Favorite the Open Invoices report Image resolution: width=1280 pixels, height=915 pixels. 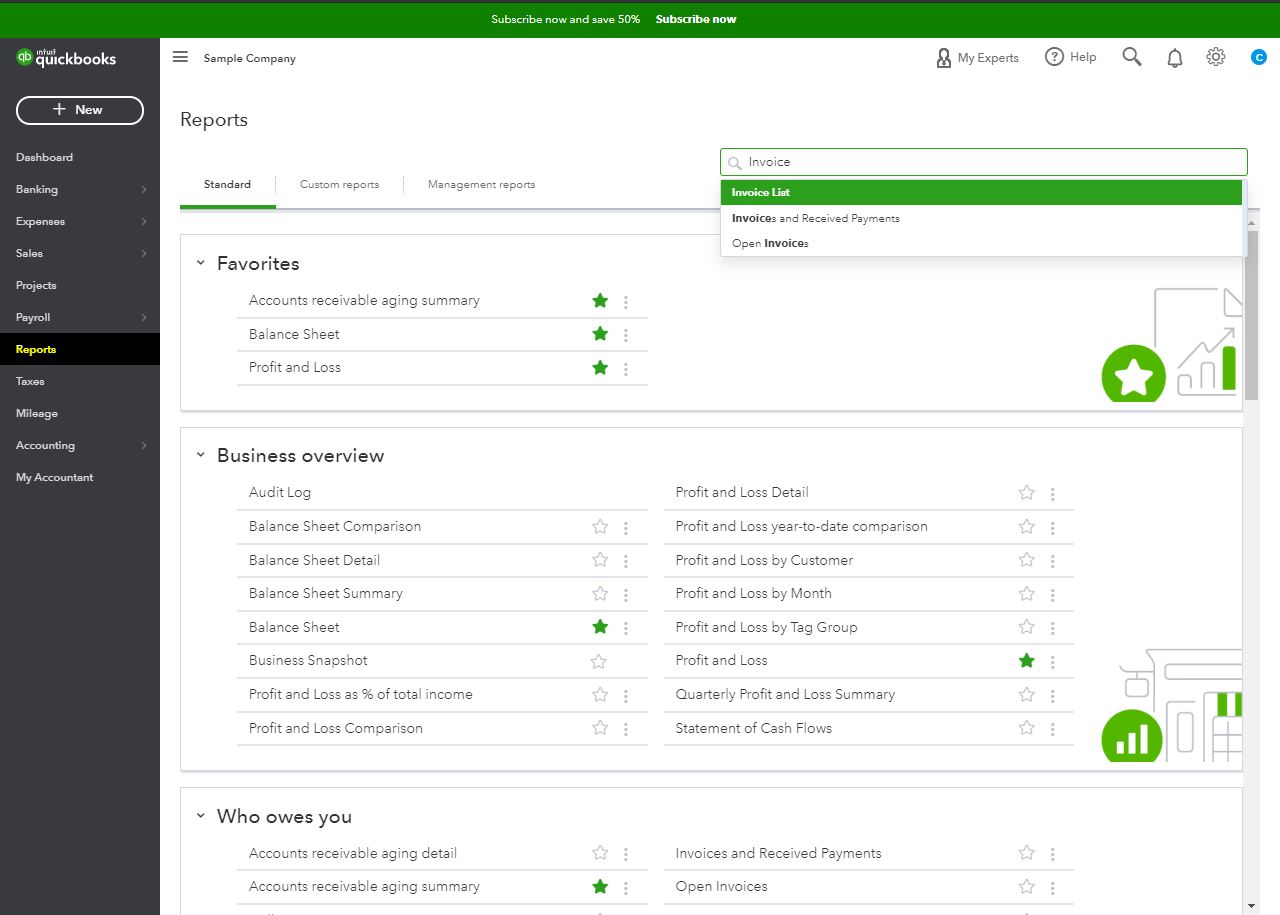tap(1026, 886)
